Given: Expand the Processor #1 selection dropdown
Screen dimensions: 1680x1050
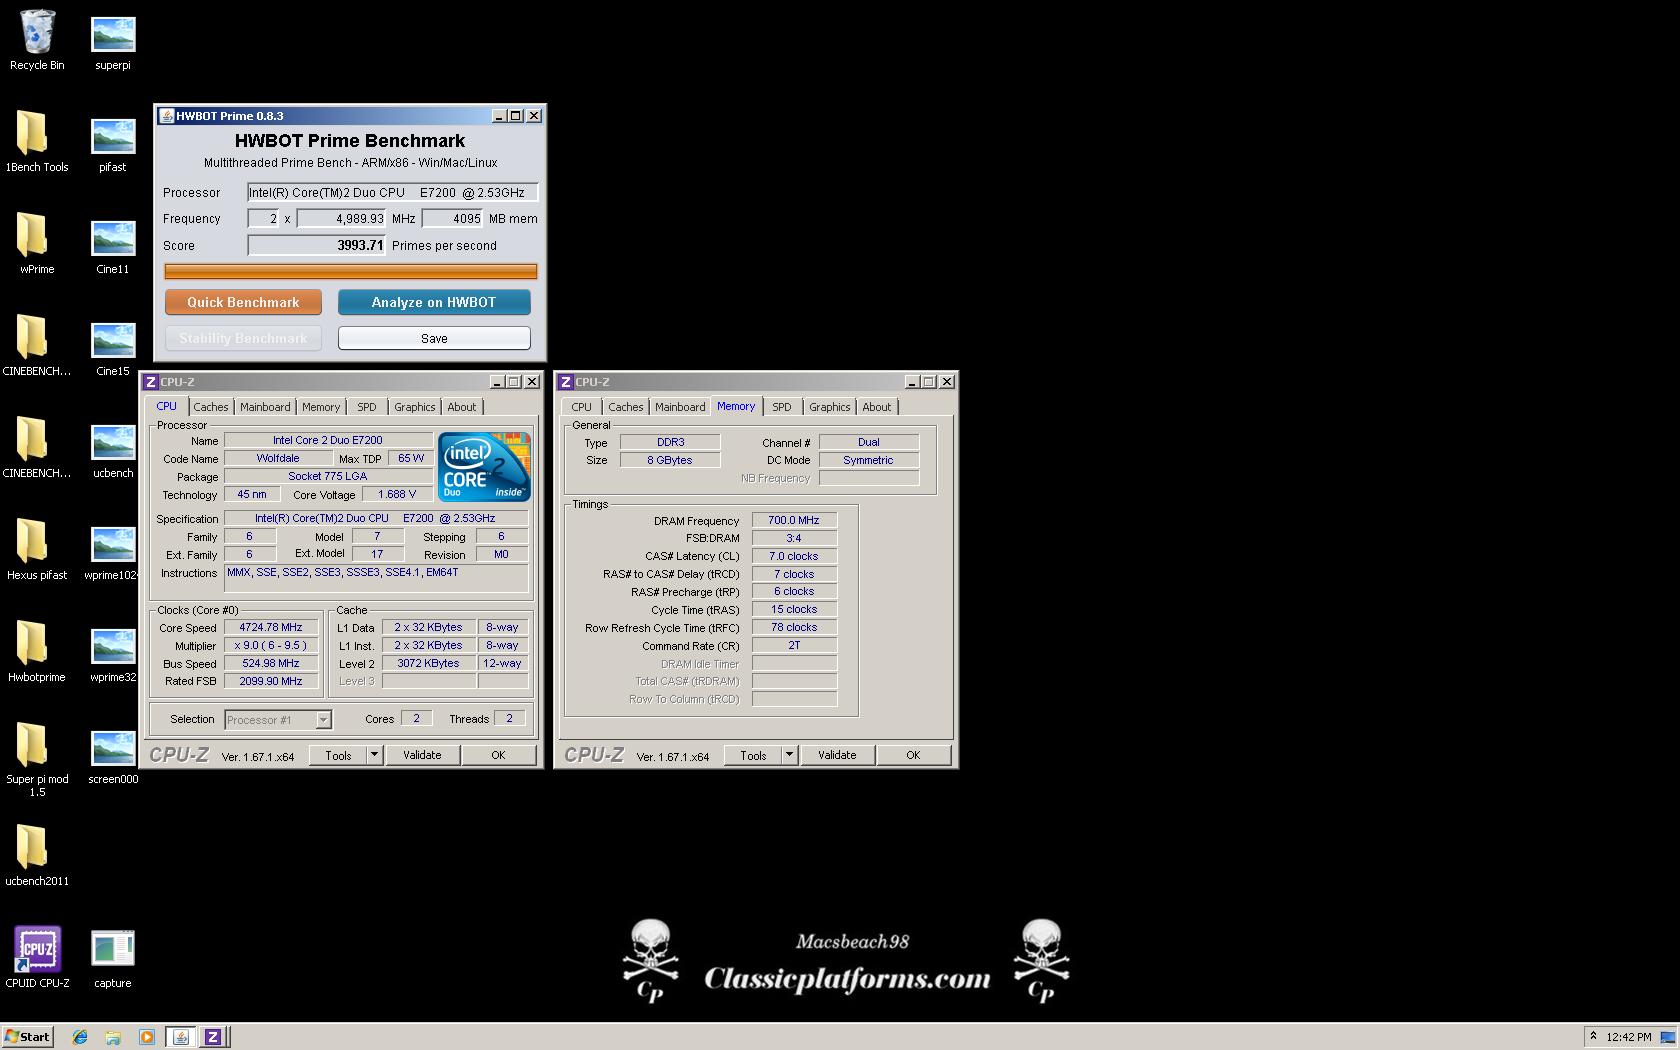Looking at the screenshot, I should [323, 720].
